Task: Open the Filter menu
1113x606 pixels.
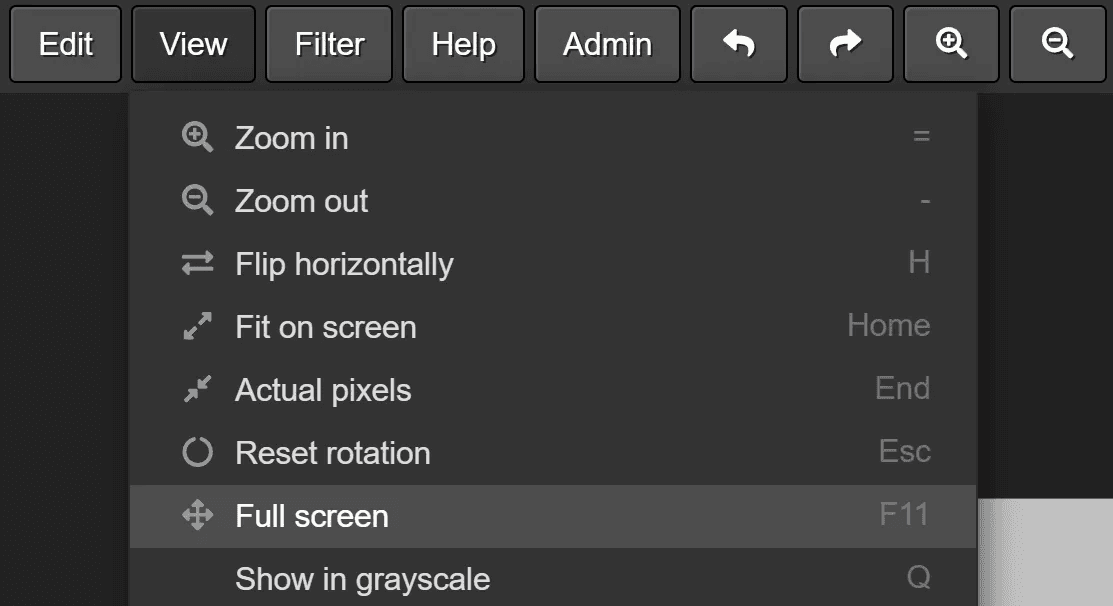Action: (330, 44)
